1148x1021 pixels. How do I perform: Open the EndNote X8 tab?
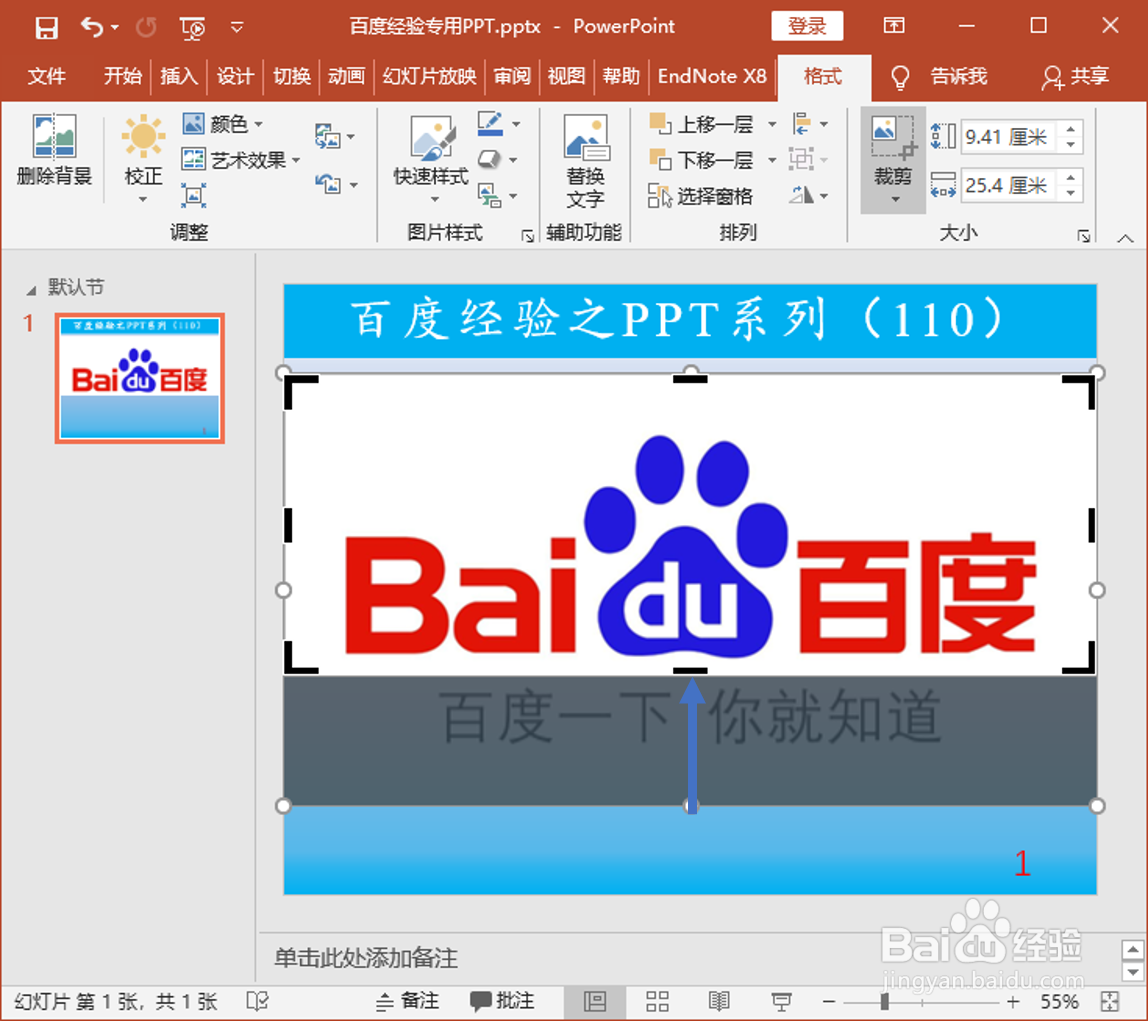[x=712, y=76]
